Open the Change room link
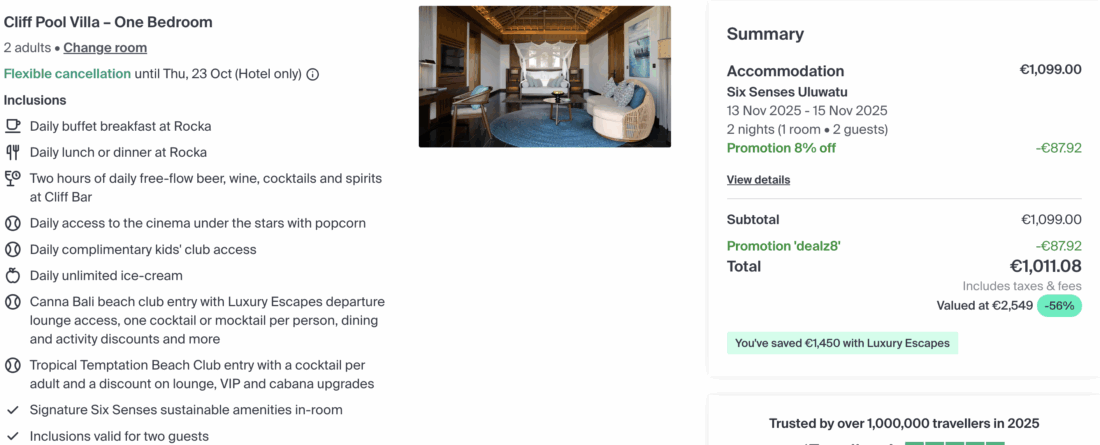 pos(105,48)
